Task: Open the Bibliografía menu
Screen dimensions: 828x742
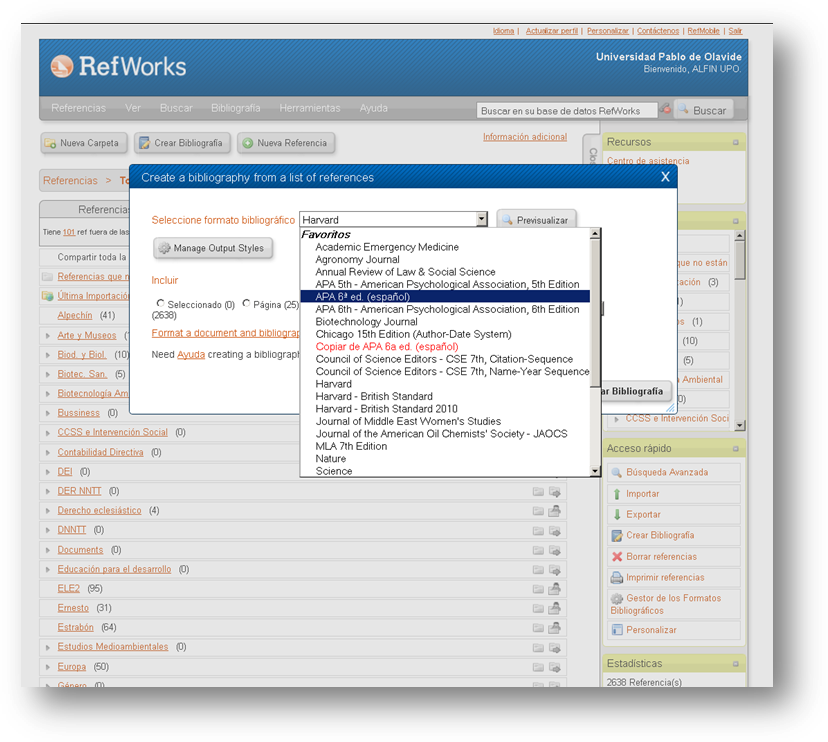Action: click(236, 108)
